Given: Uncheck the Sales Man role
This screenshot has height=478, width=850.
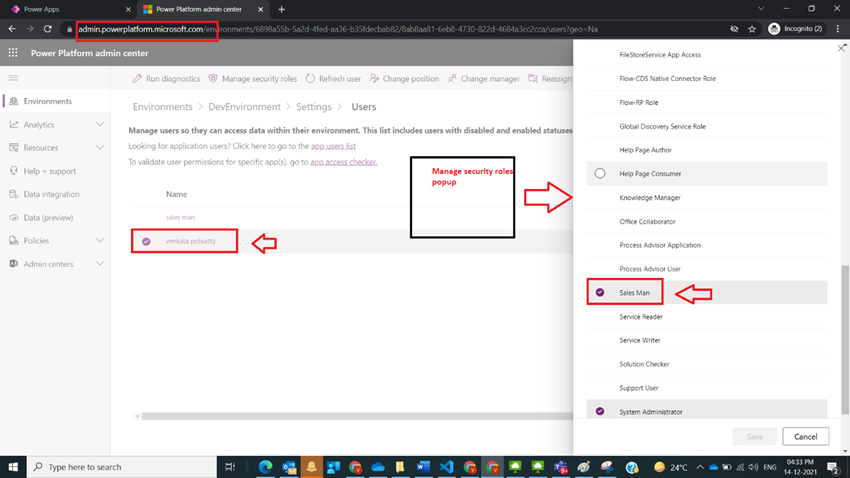Looking at the screenshot, I should (x=600, y=293).
